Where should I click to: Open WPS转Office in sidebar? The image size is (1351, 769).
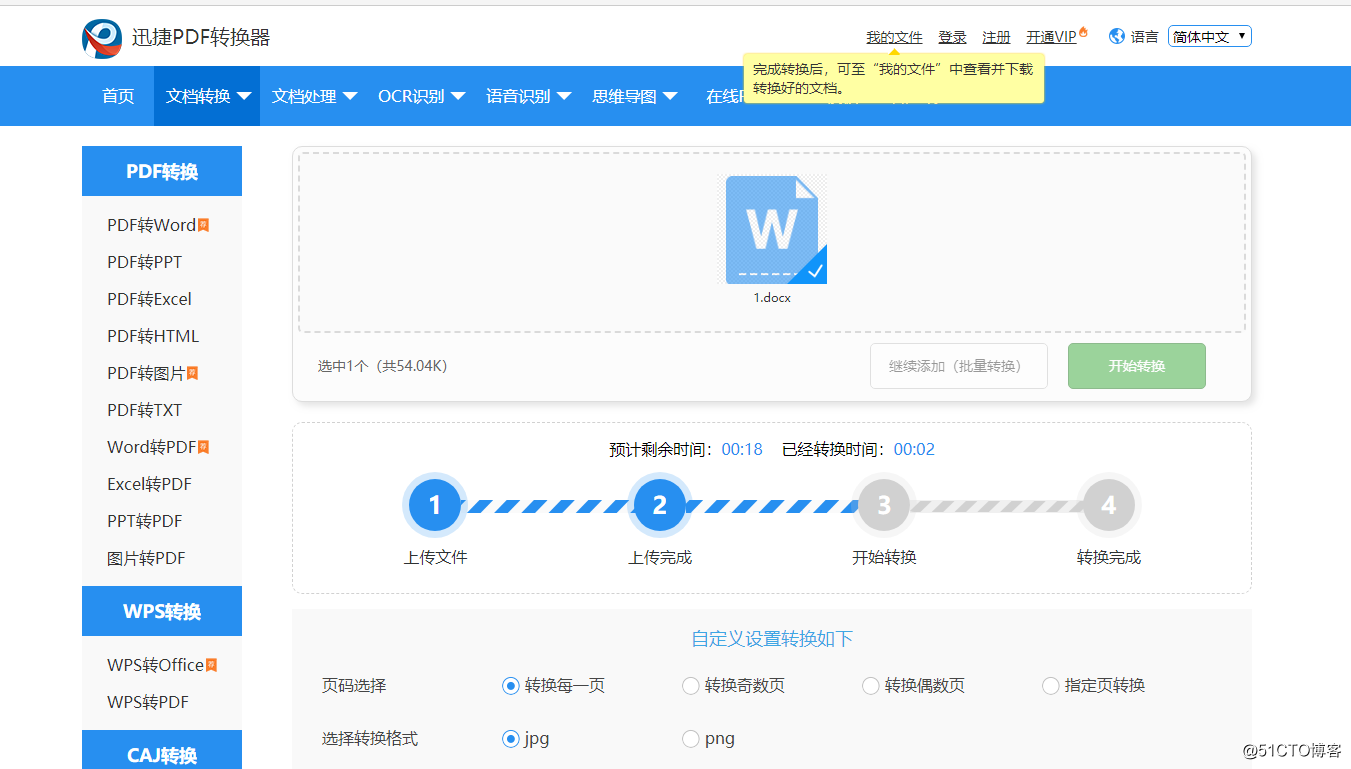156,665
